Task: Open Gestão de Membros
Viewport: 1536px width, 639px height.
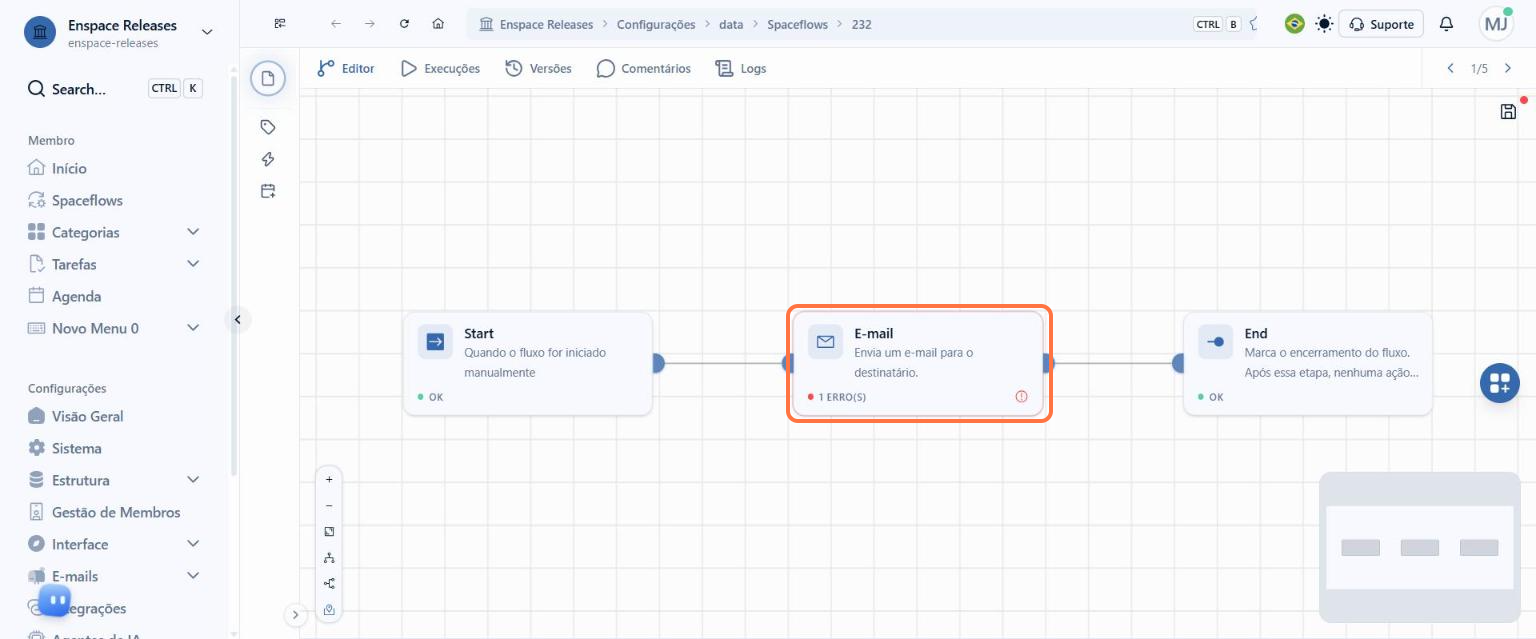Action: [115, 512]
